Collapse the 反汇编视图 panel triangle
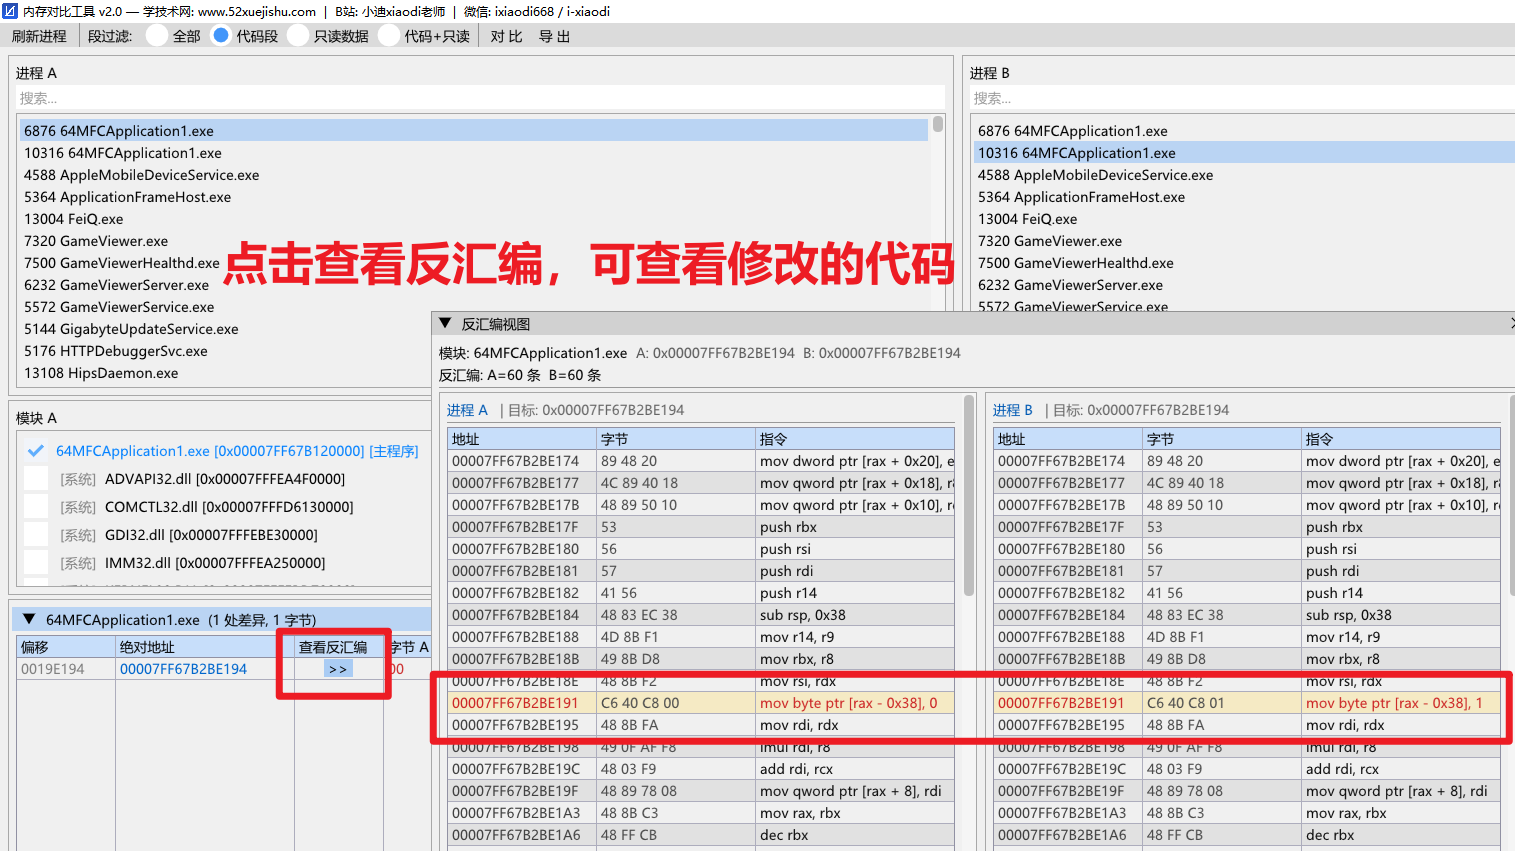1515x851 pixels. tap(445, 324)
